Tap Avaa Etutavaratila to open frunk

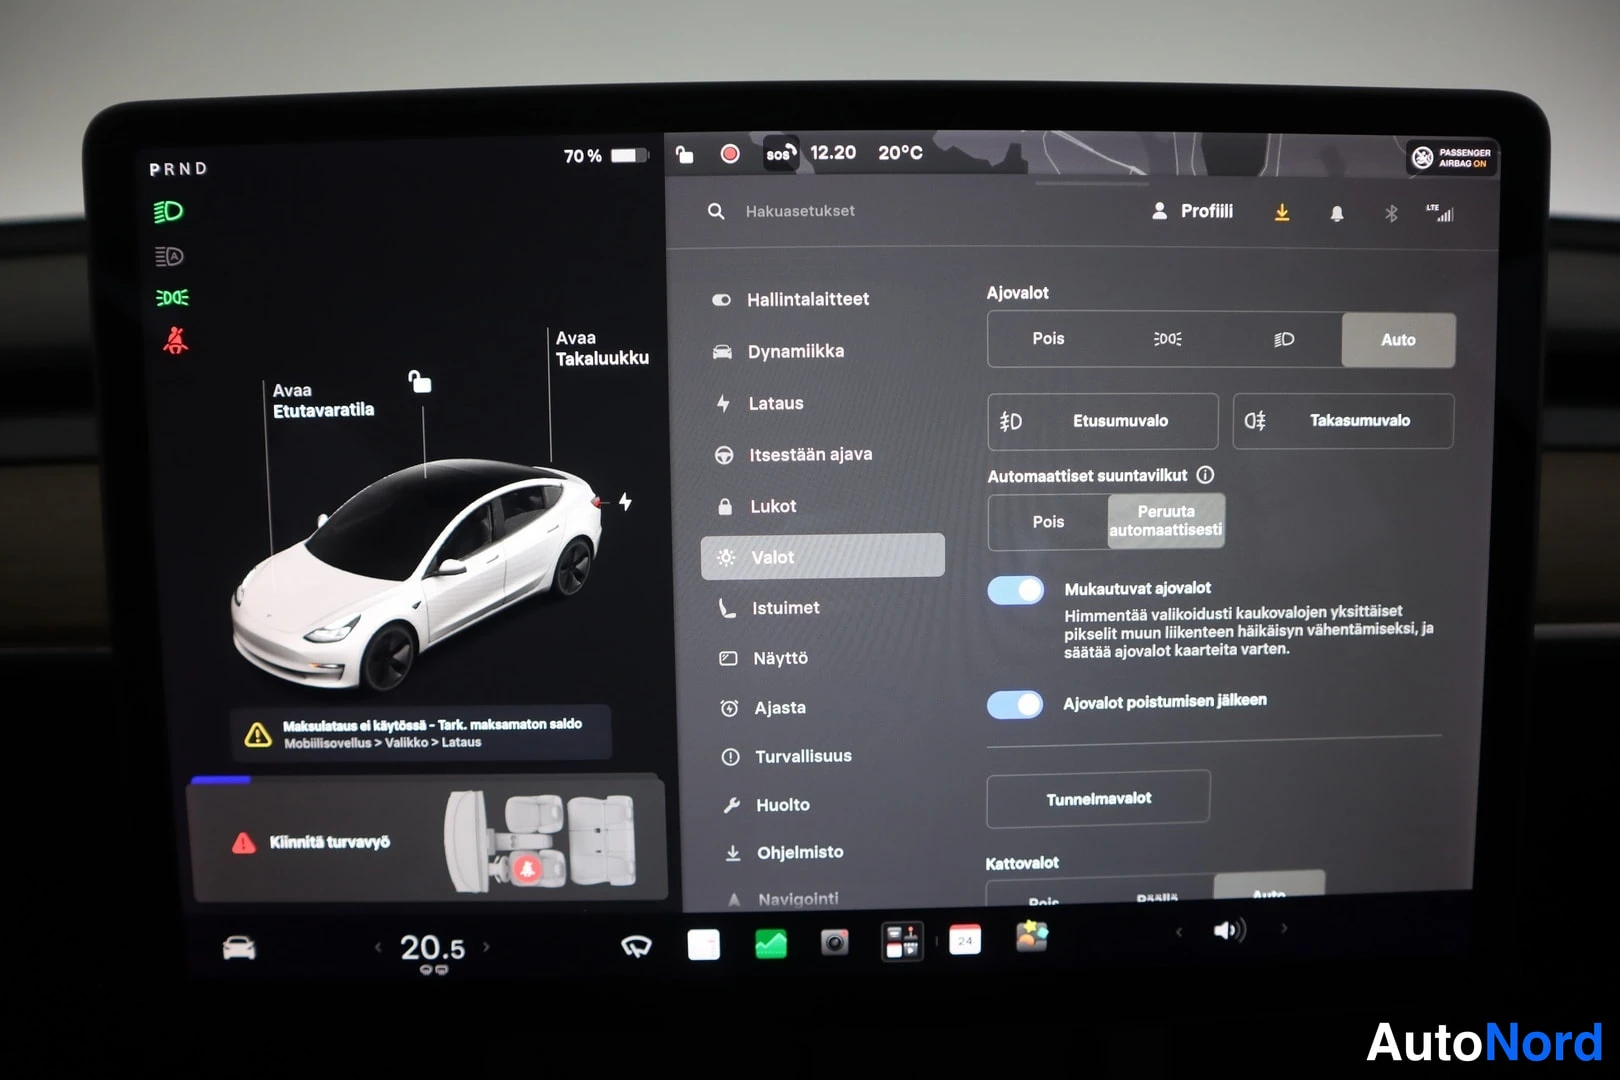[x=323, y=400]
